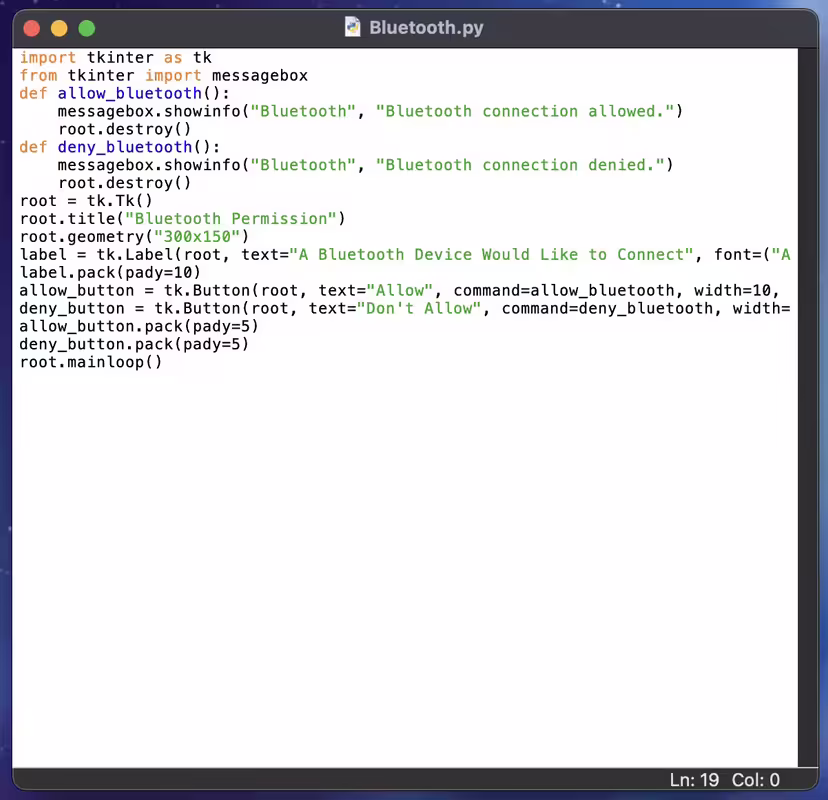
Task: Click the Python file icon in title bar
Action: coord(352,27)
